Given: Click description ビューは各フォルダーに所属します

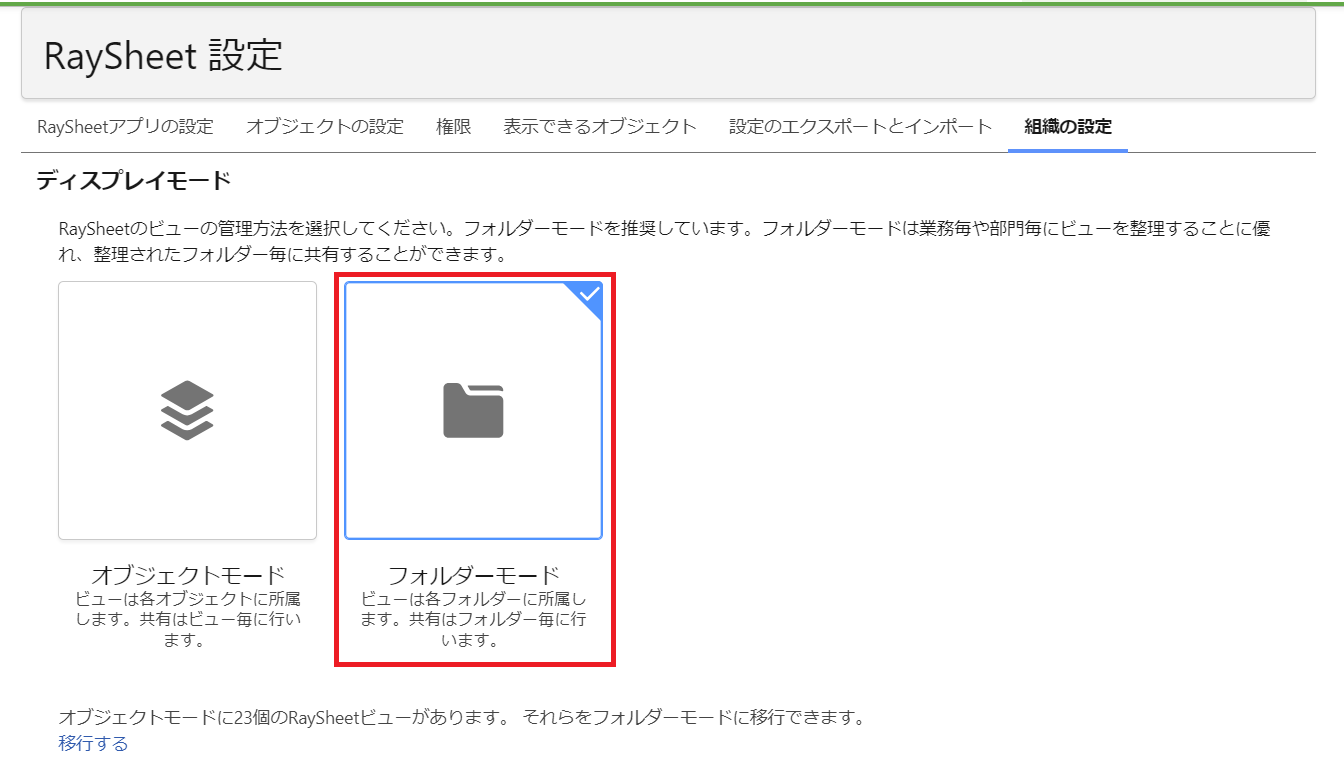Looking at the screenshot, I should click(x=473, y=620).
